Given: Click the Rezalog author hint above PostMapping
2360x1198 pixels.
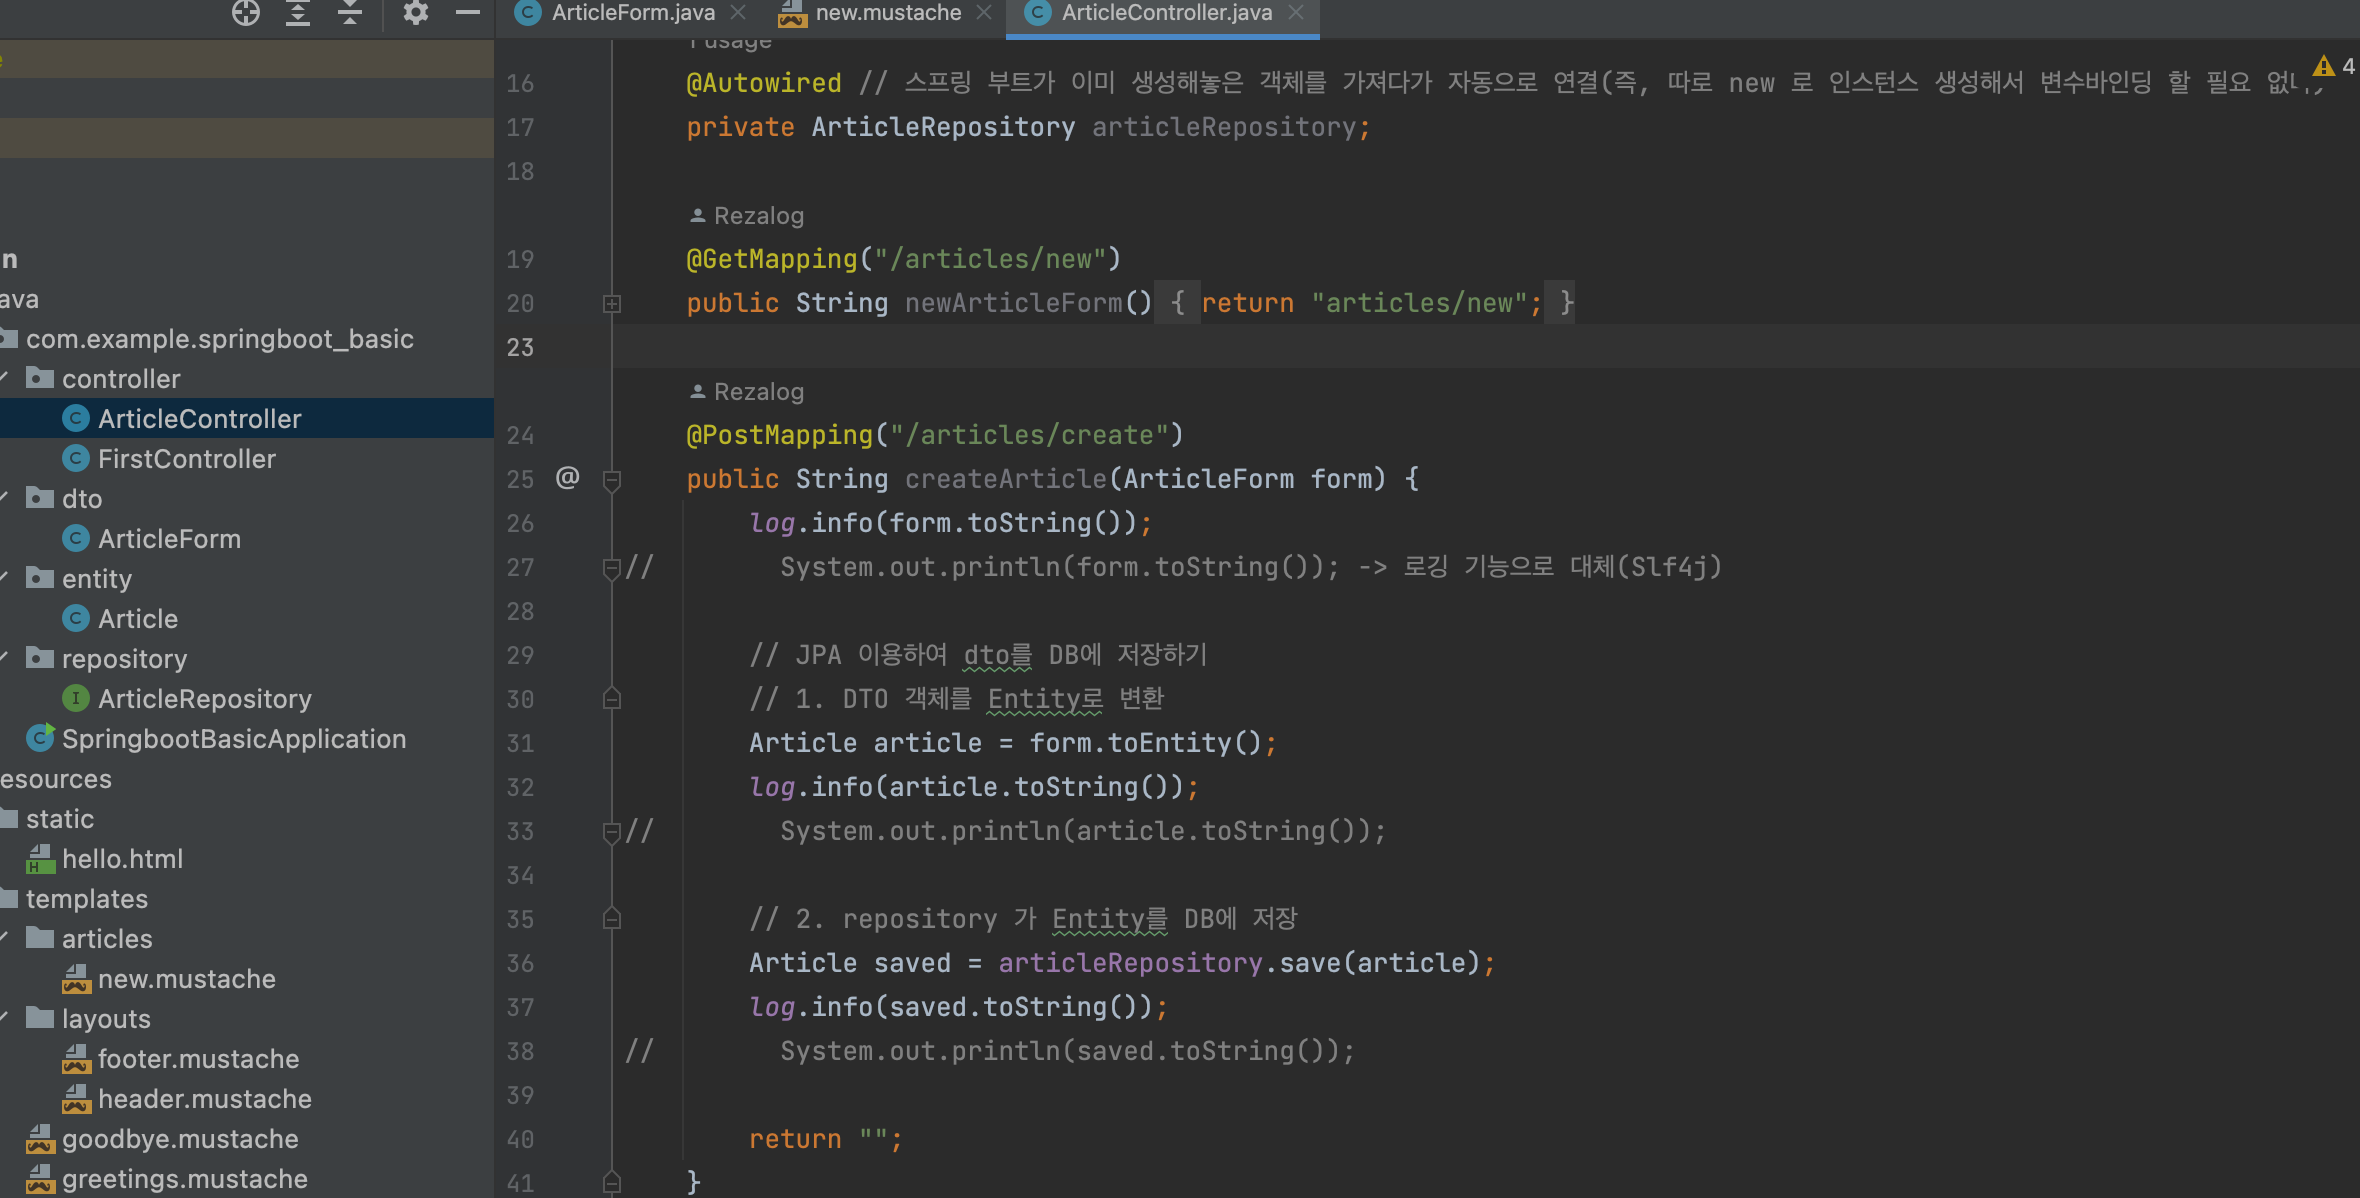Looking at the screenshot, I should (748, 392).
